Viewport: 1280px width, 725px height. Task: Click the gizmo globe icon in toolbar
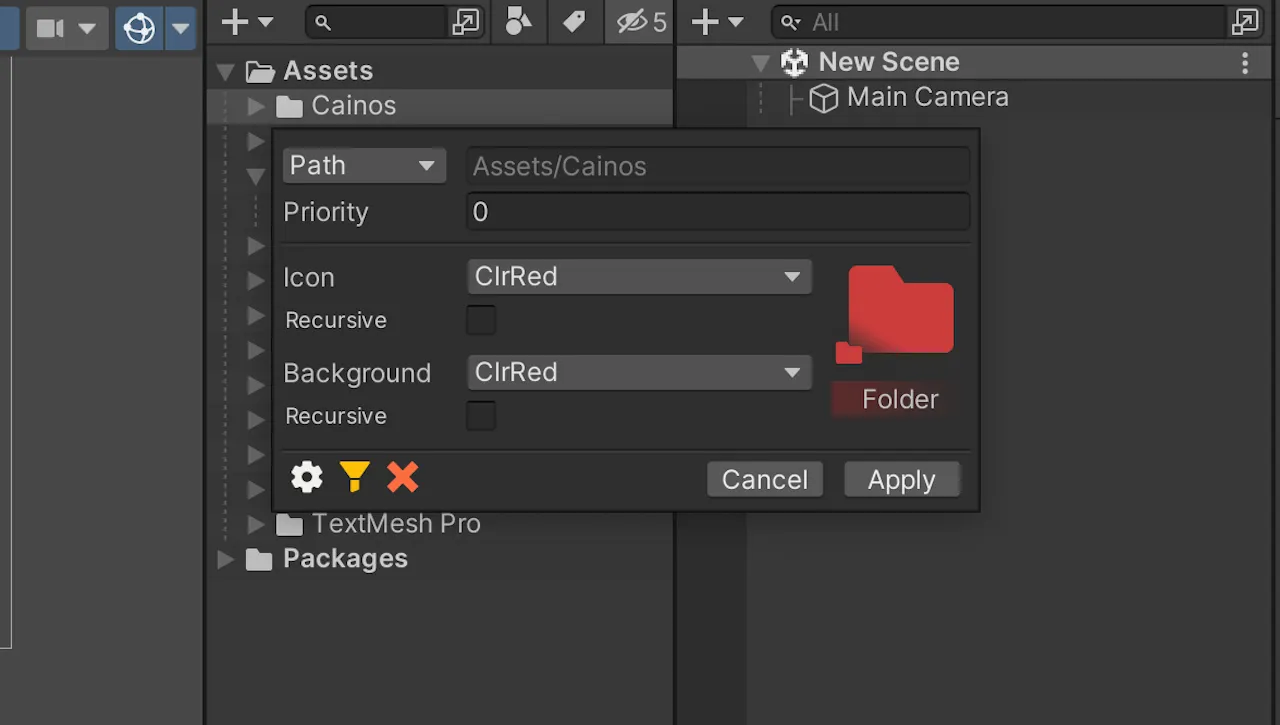(140, 28)
